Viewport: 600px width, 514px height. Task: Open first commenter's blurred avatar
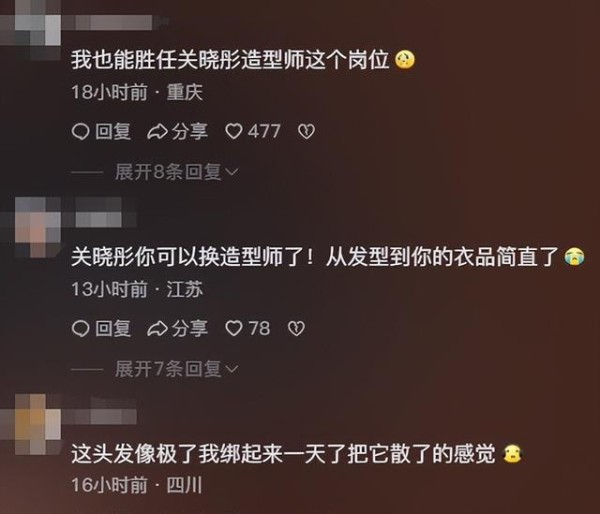click(31, 29)
